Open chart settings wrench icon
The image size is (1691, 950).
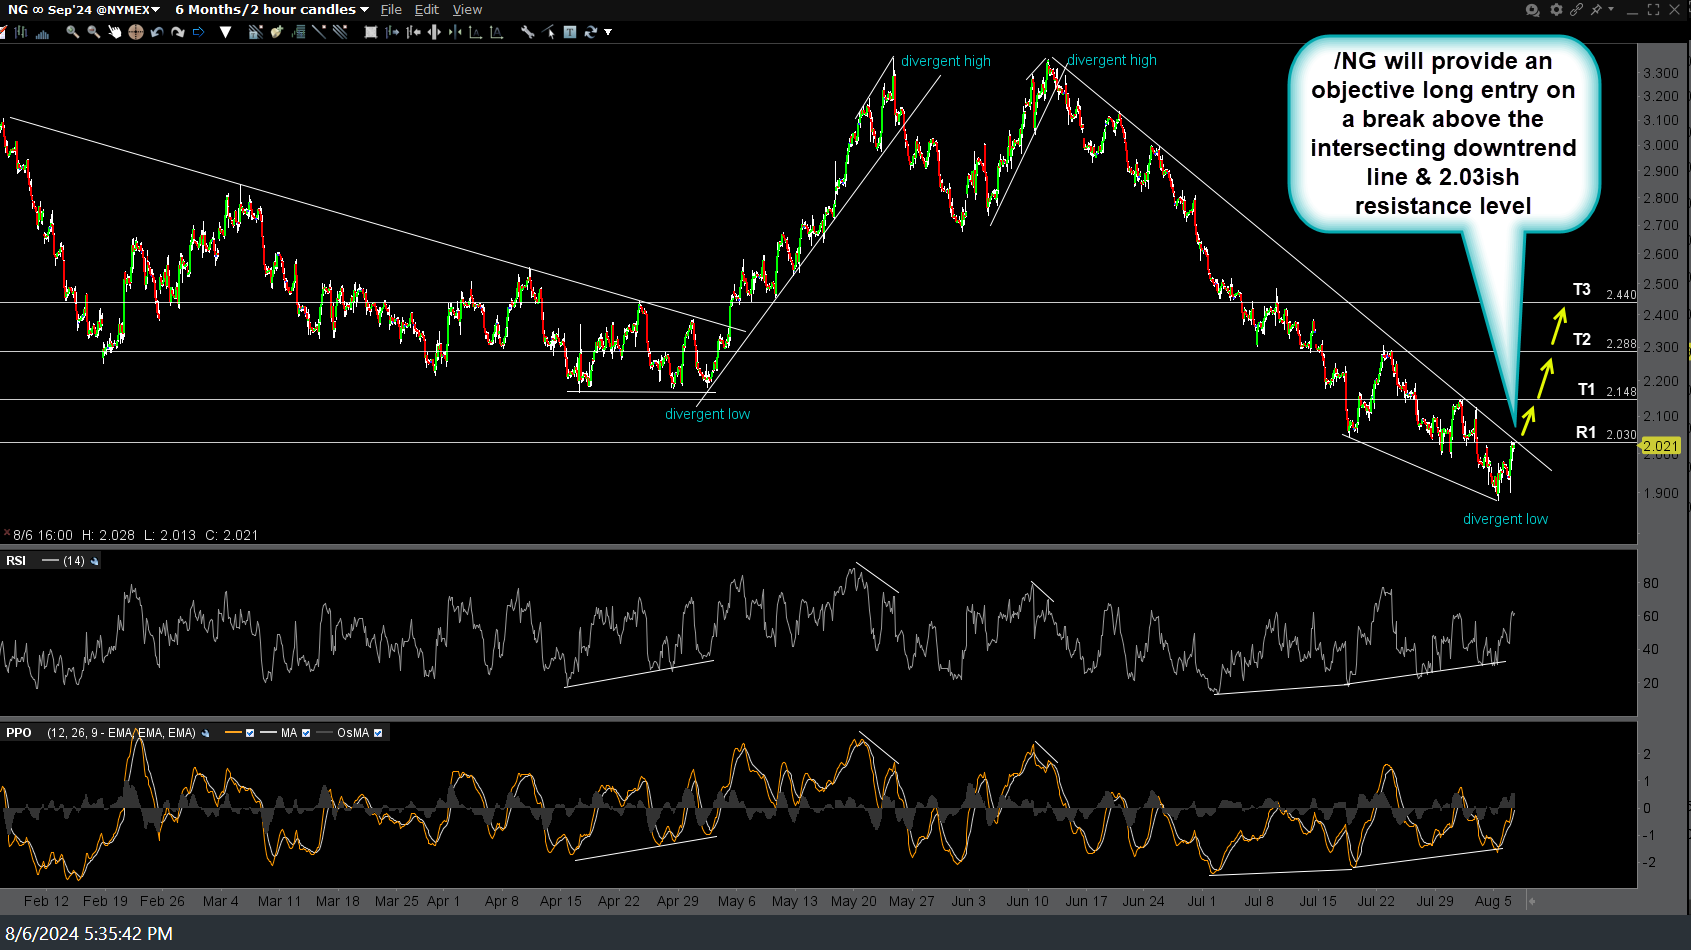[527, 32]
